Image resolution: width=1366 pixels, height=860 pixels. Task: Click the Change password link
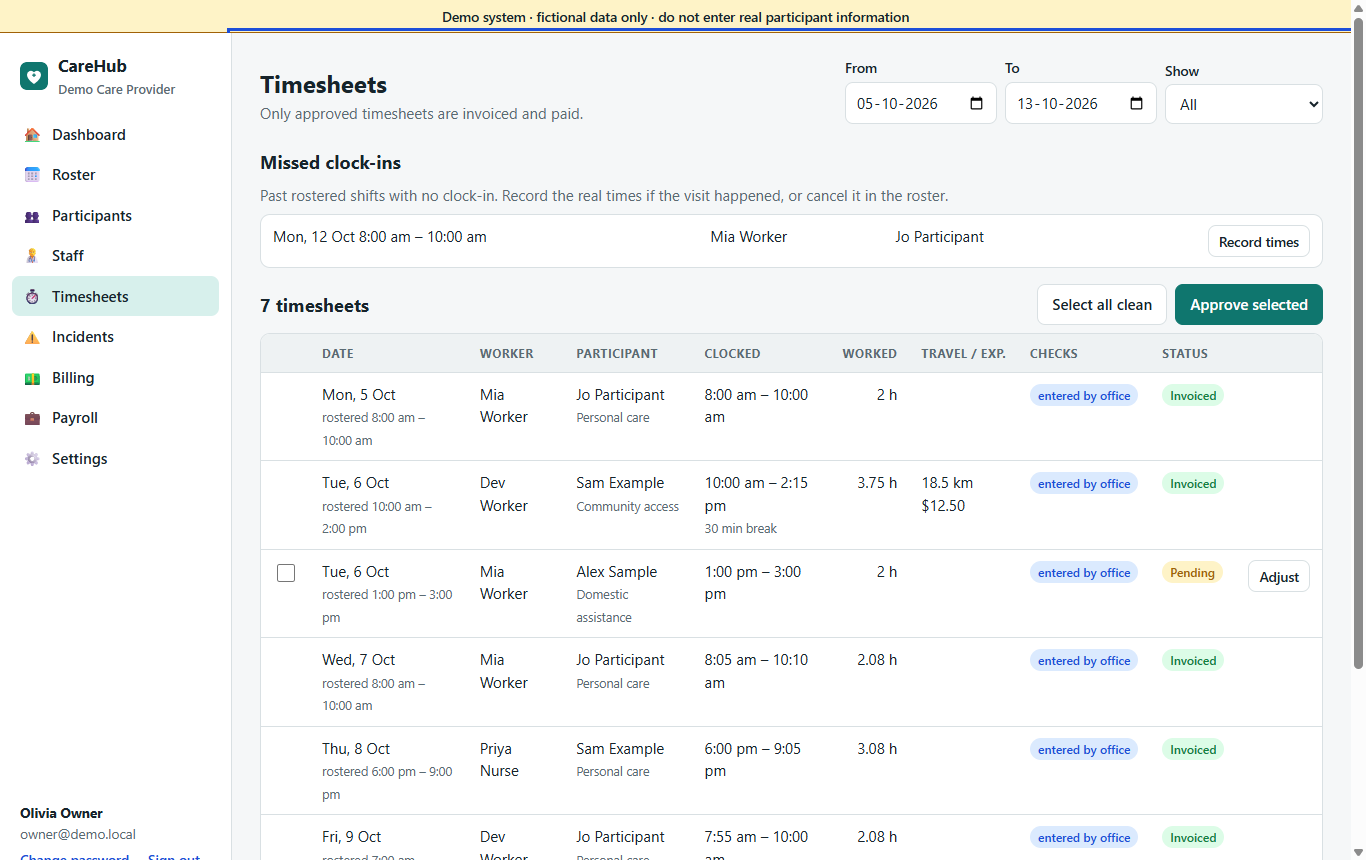(x=75, y=858)
